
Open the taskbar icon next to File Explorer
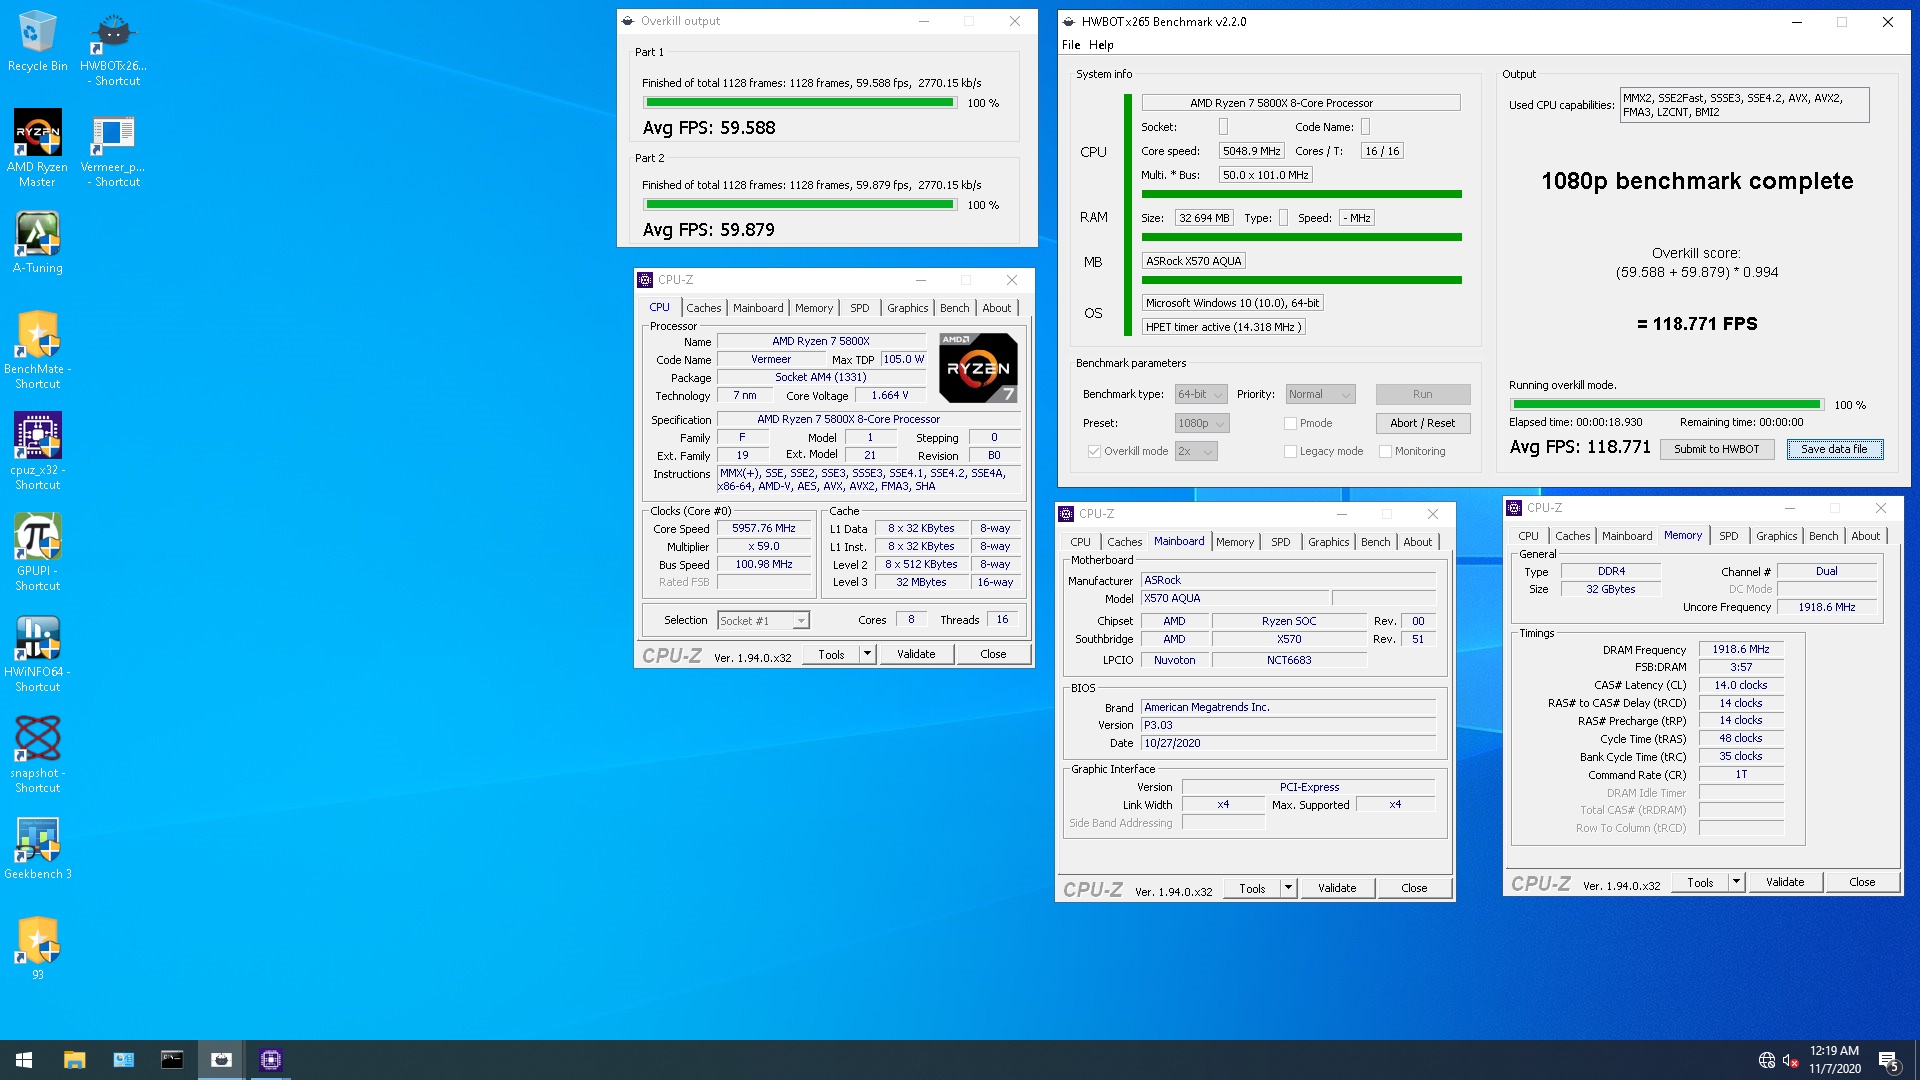123,1060
